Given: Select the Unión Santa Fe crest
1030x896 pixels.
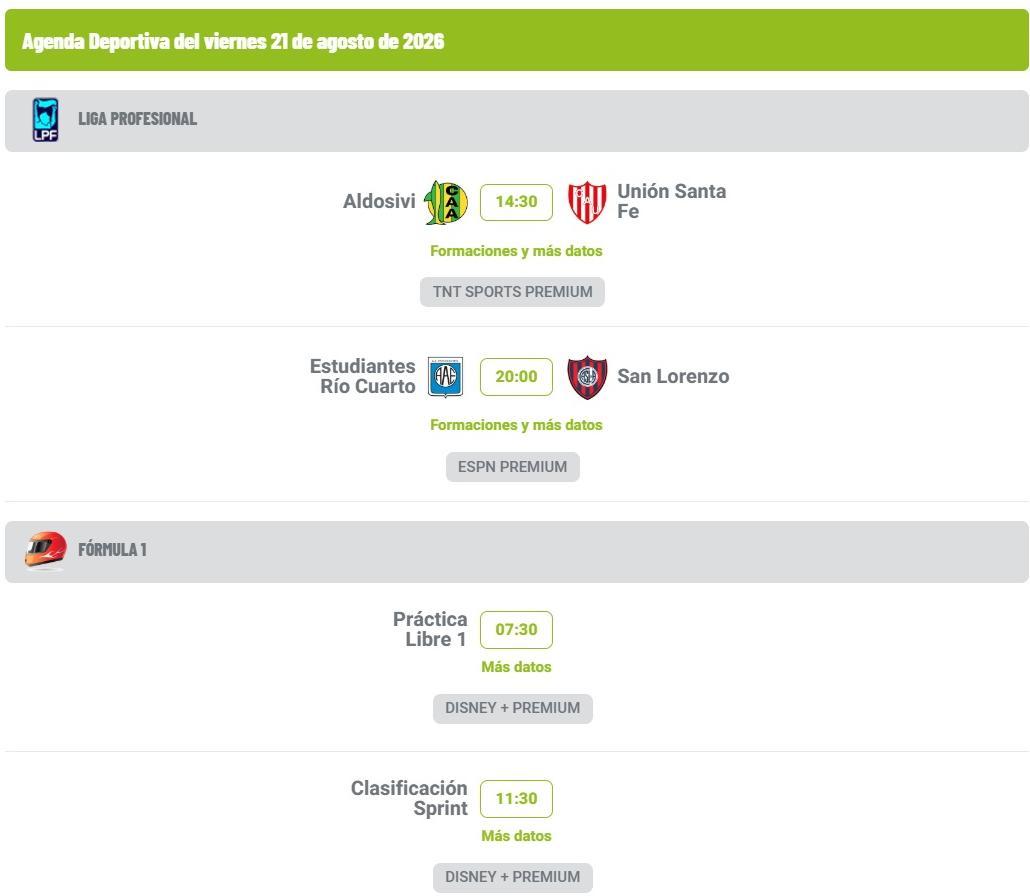Looking at the screenshot, I should click(587, 202).
